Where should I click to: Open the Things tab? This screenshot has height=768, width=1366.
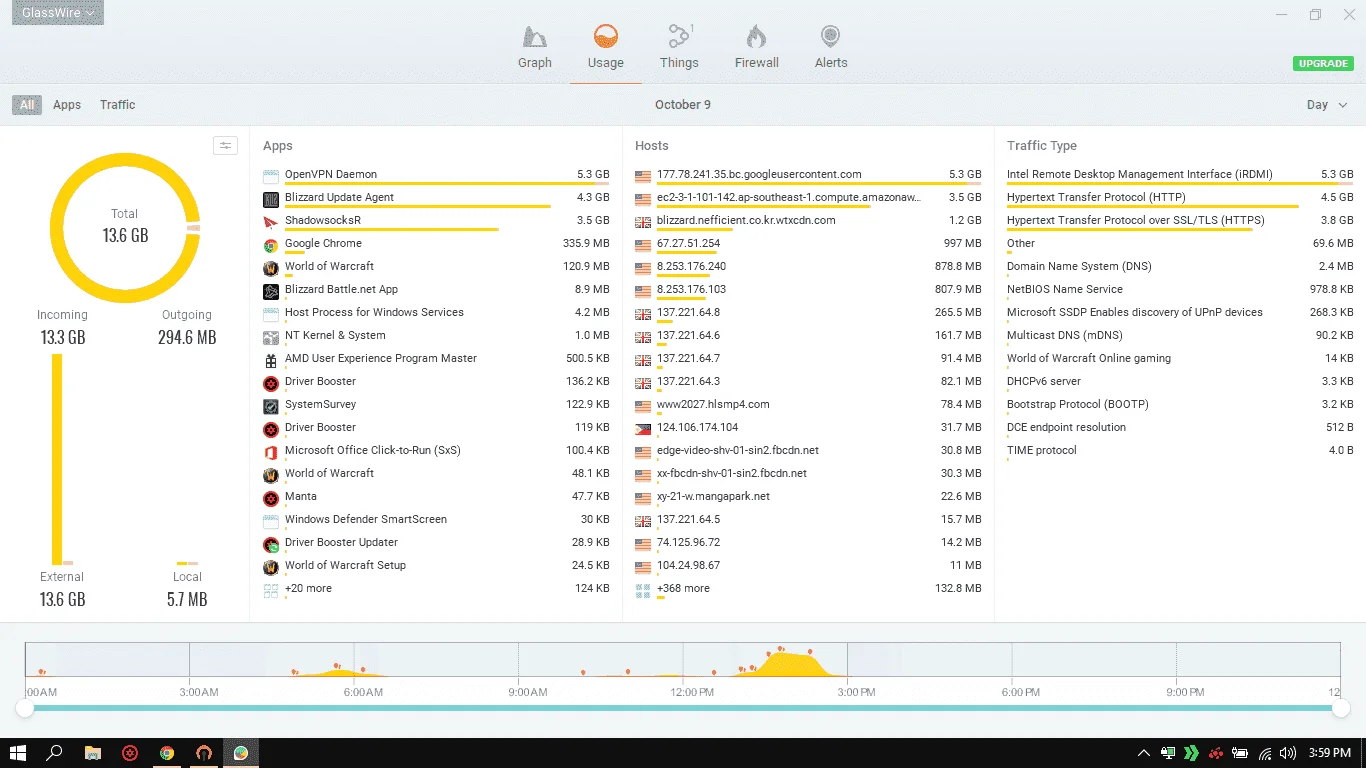679,48
